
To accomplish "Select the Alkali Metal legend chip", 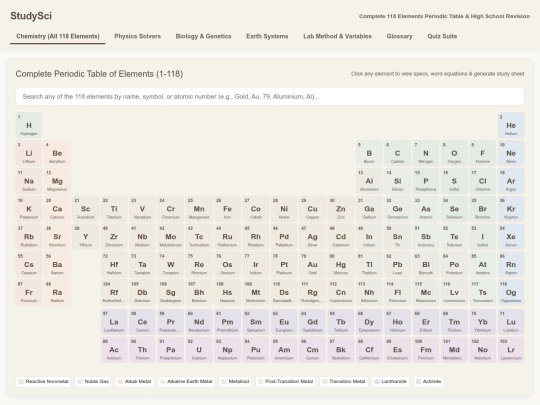I will click(135, 382).
